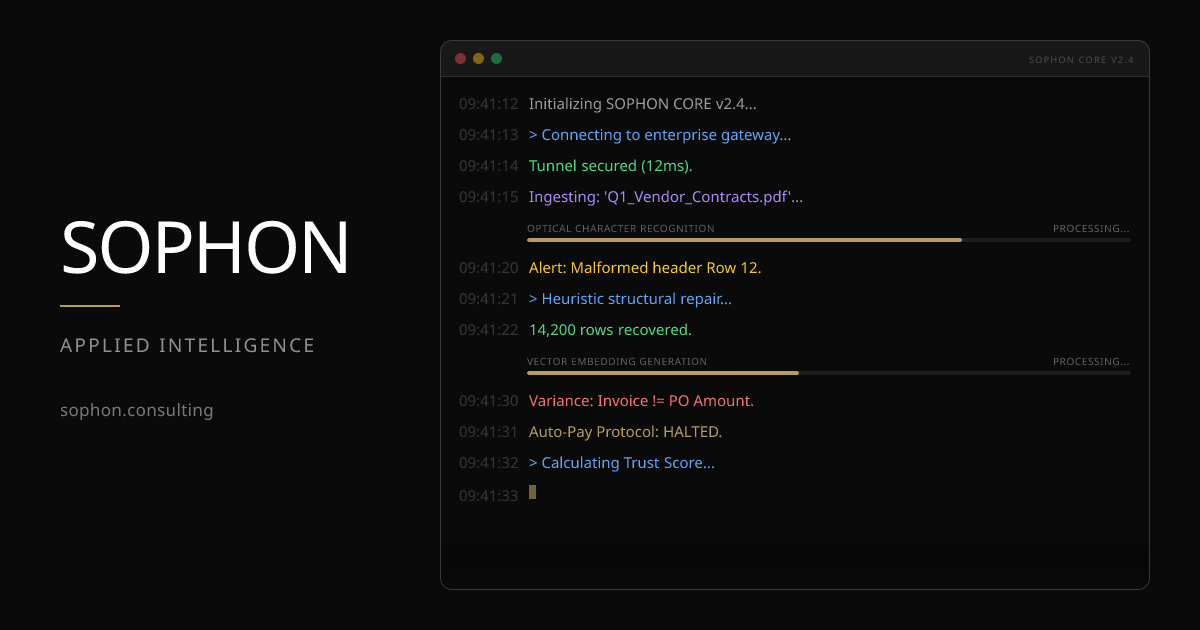
Task: Click the APPLIED INTELLIGENCE tagline
Action: [x=188, y=345]
